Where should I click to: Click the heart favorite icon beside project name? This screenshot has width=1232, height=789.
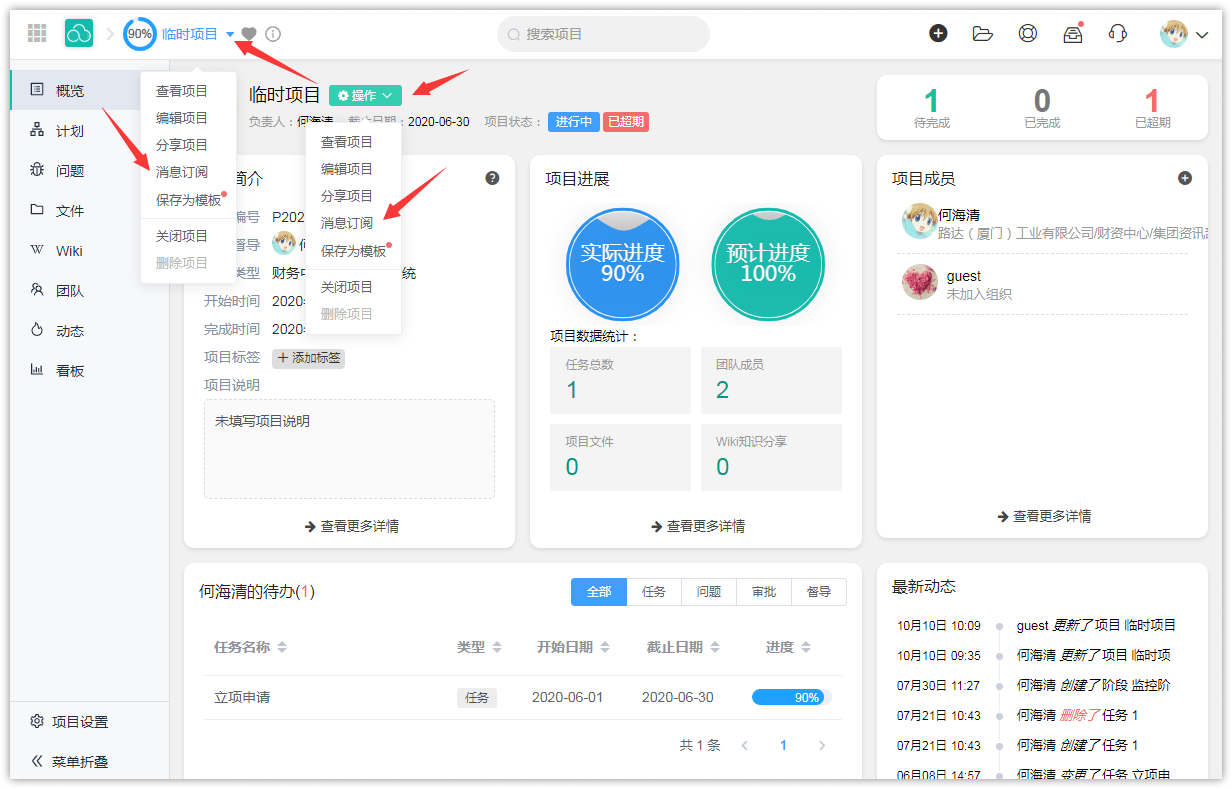pos(249,34)
